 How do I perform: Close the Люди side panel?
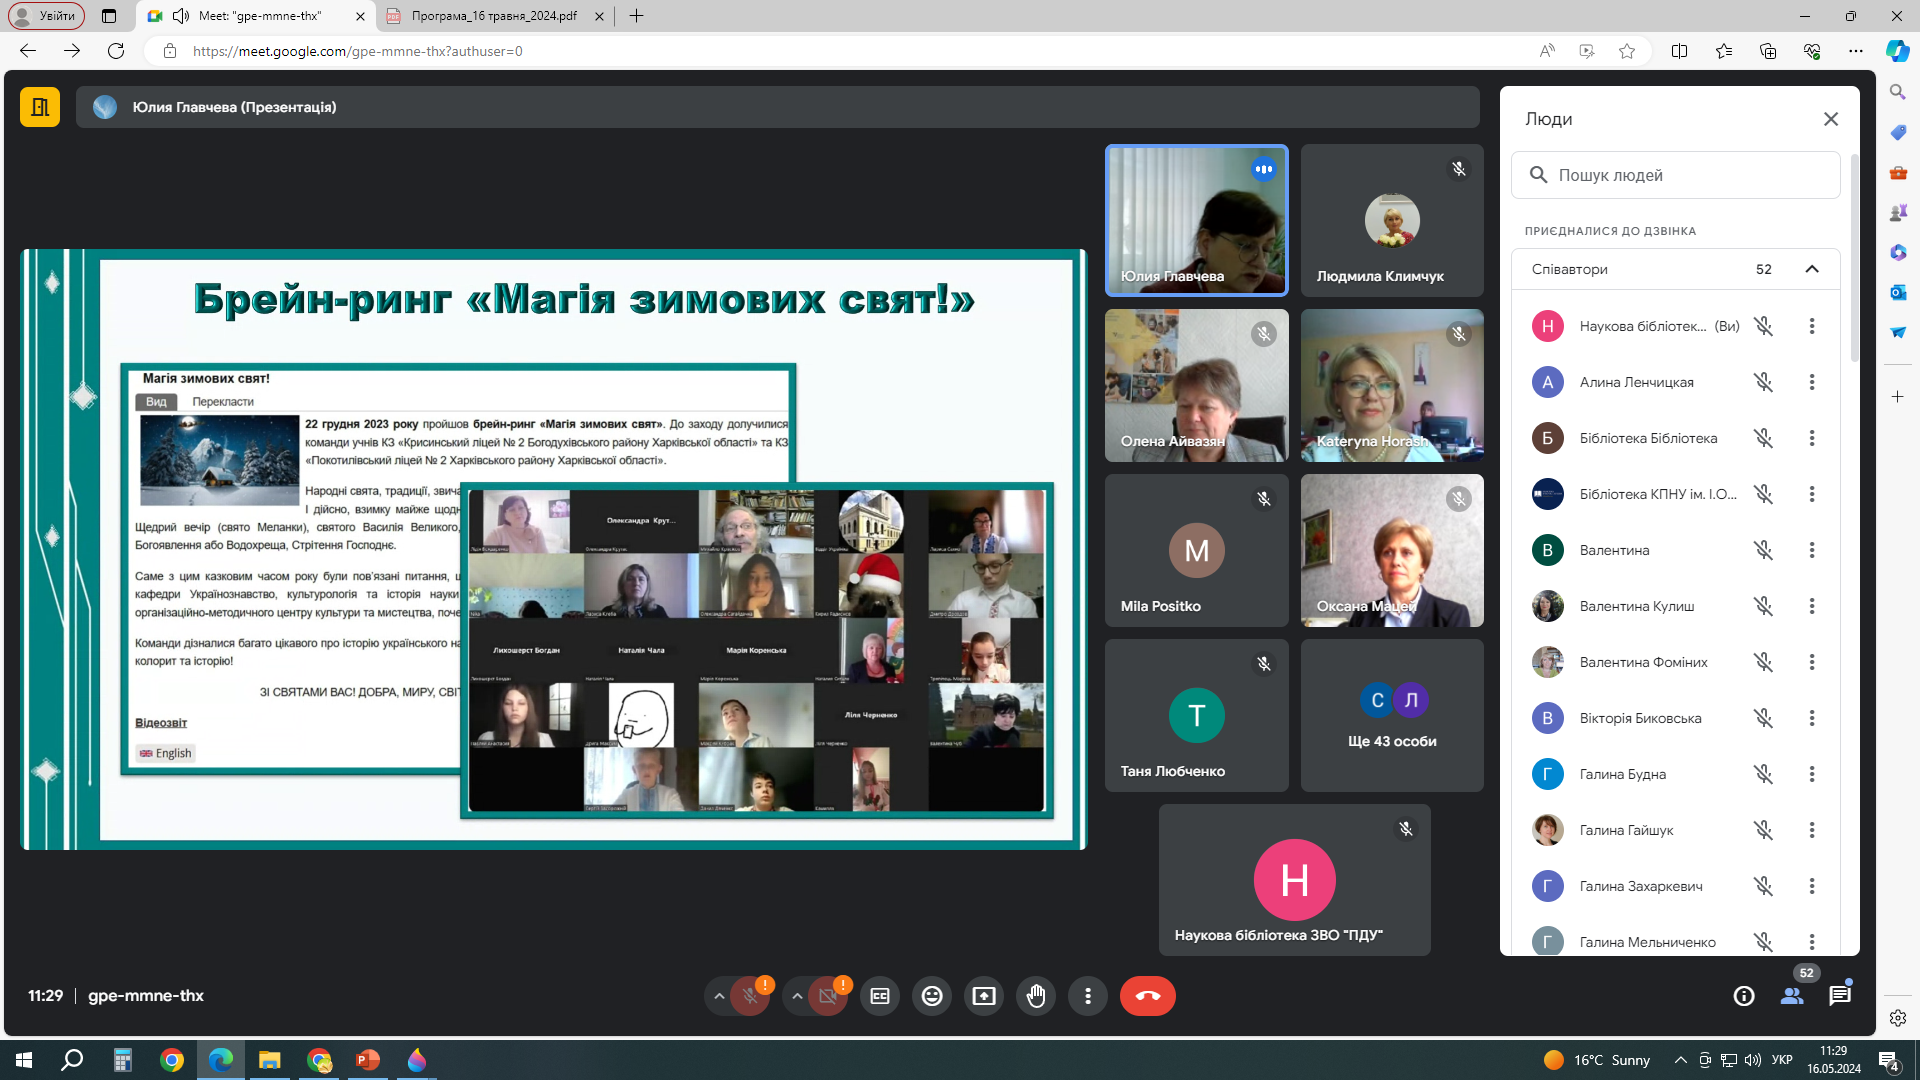[1830, 119]
